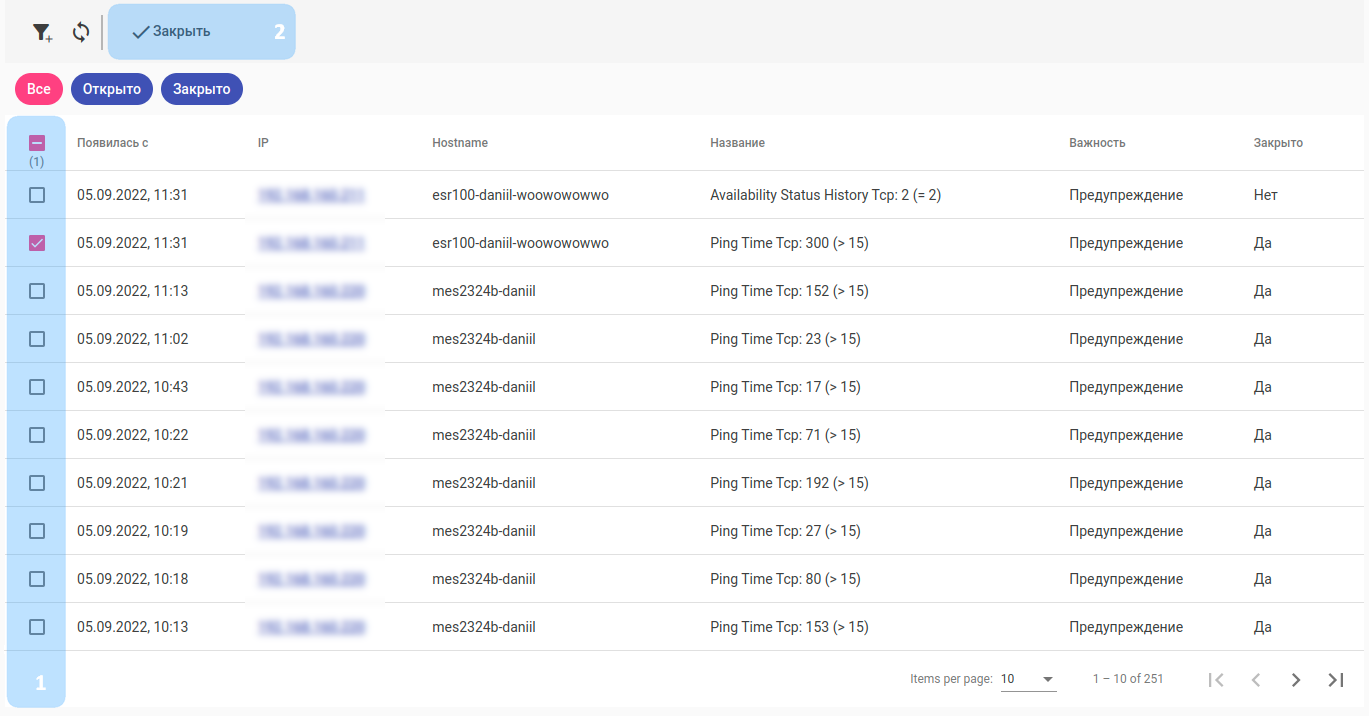Screen dimensions: 1369x716
Task: Jump to the last page
Action: [x=1336, y=680]
